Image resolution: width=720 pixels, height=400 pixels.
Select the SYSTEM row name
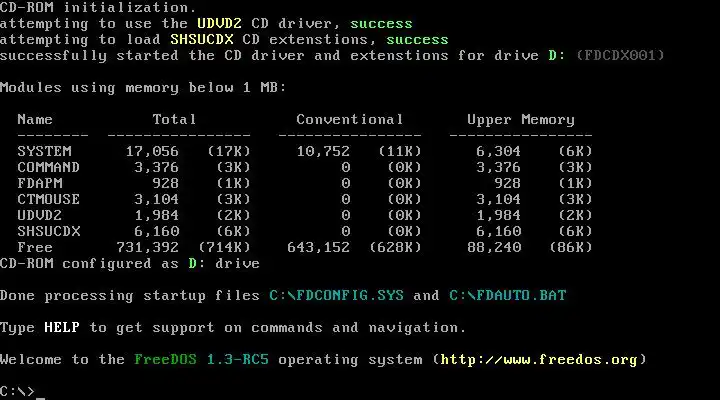45,151
